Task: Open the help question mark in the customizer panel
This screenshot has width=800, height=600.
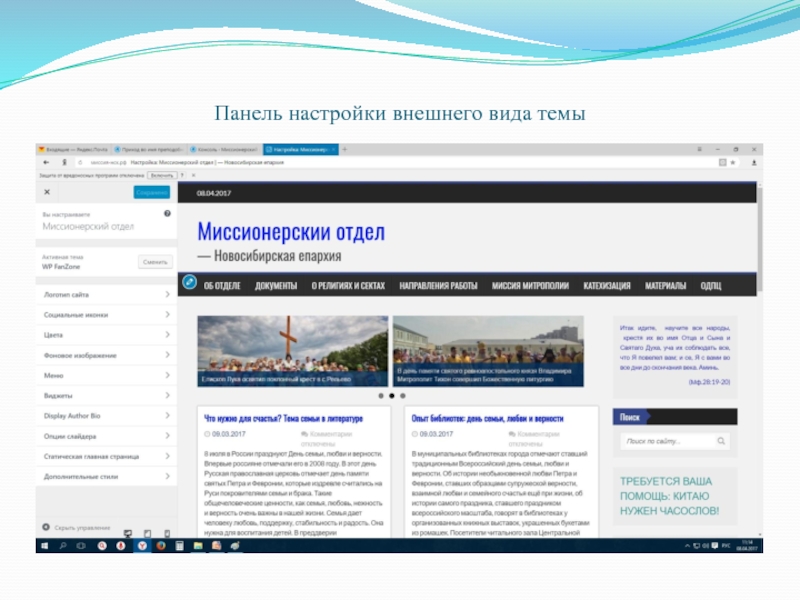Action: [167, 214]
